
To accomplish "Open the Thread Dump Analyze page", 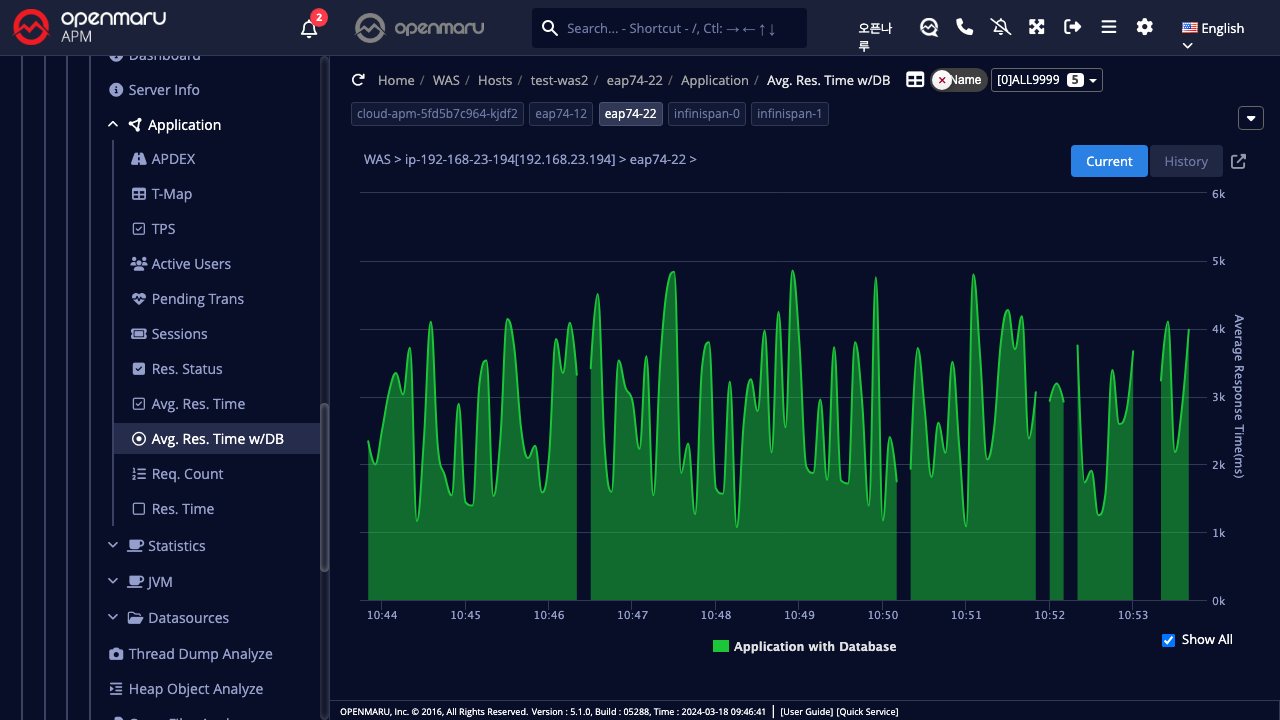I will pyautogui.click(x=200, y=654).
